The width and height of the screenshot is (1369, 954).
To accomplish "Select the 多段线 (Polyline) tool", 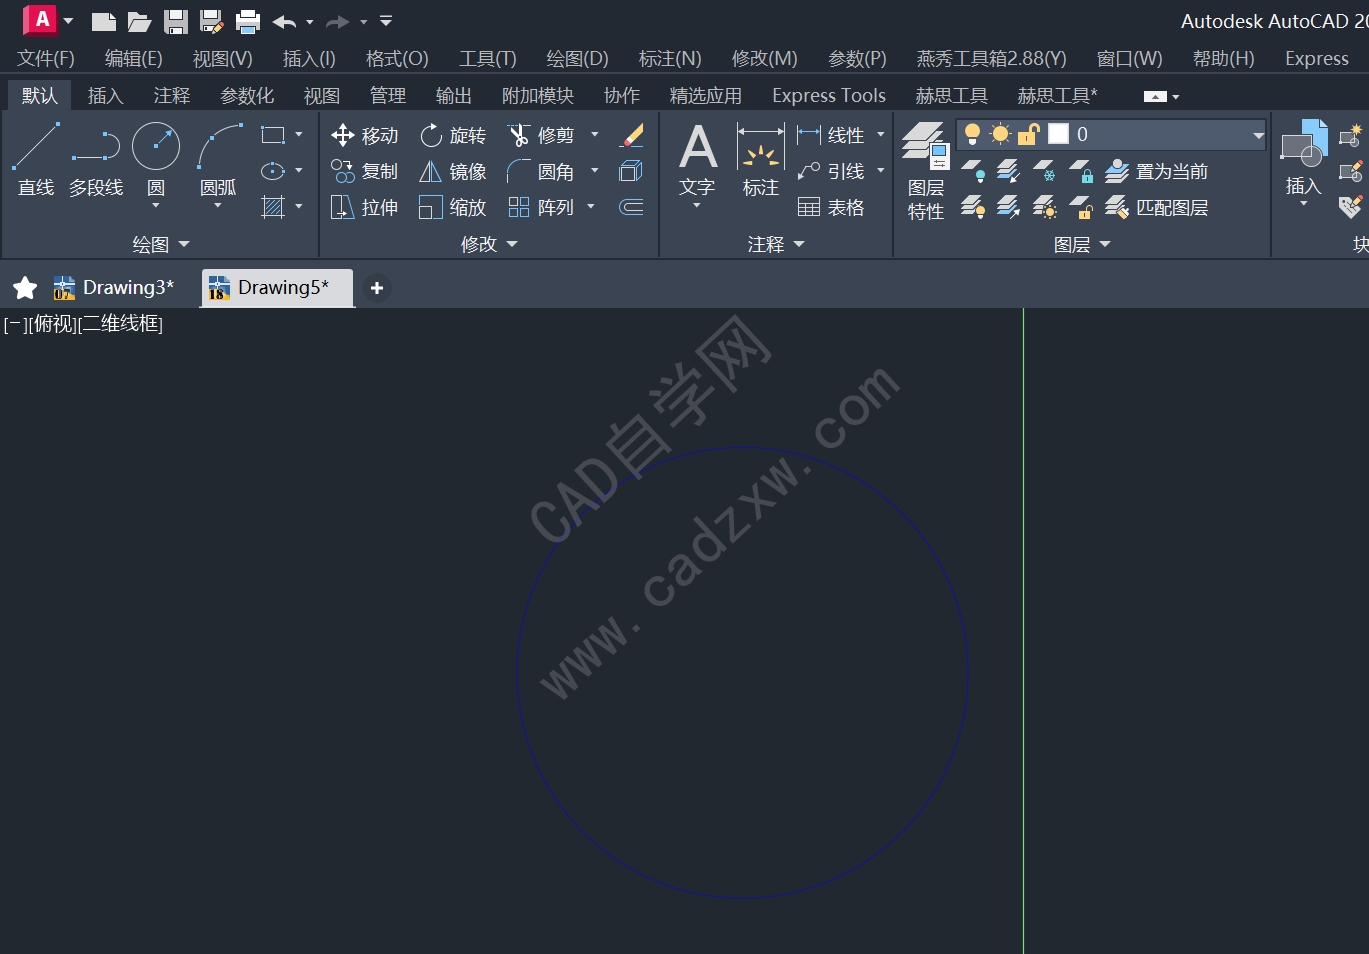I will [x=96, y=159].
